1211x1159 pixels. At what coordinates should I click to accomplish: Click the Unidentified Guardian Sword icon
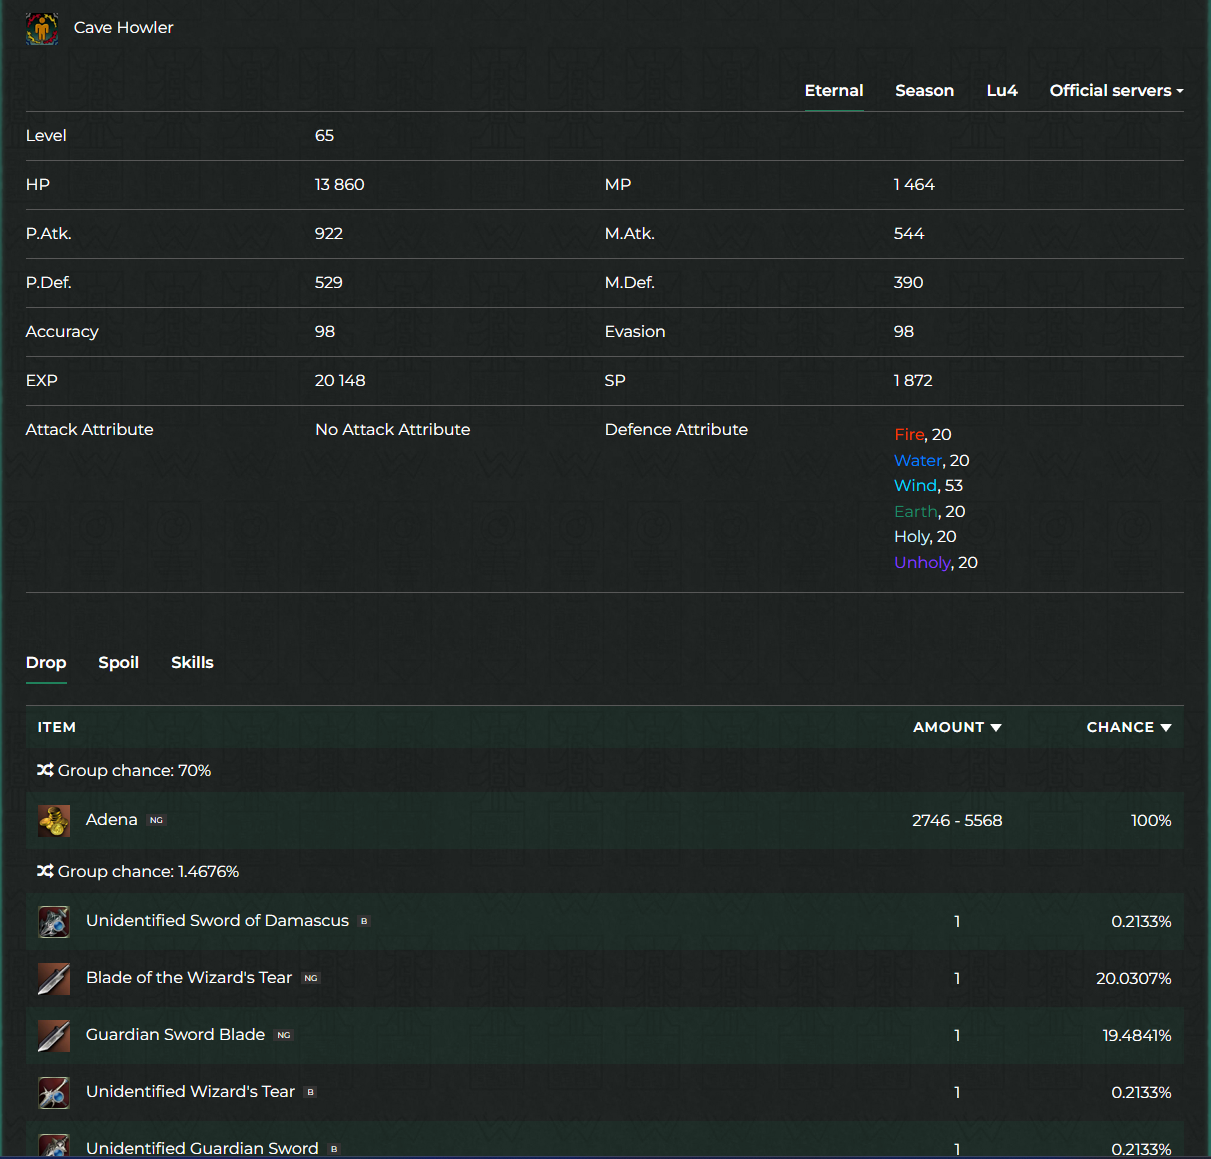tap(54, 1146)
